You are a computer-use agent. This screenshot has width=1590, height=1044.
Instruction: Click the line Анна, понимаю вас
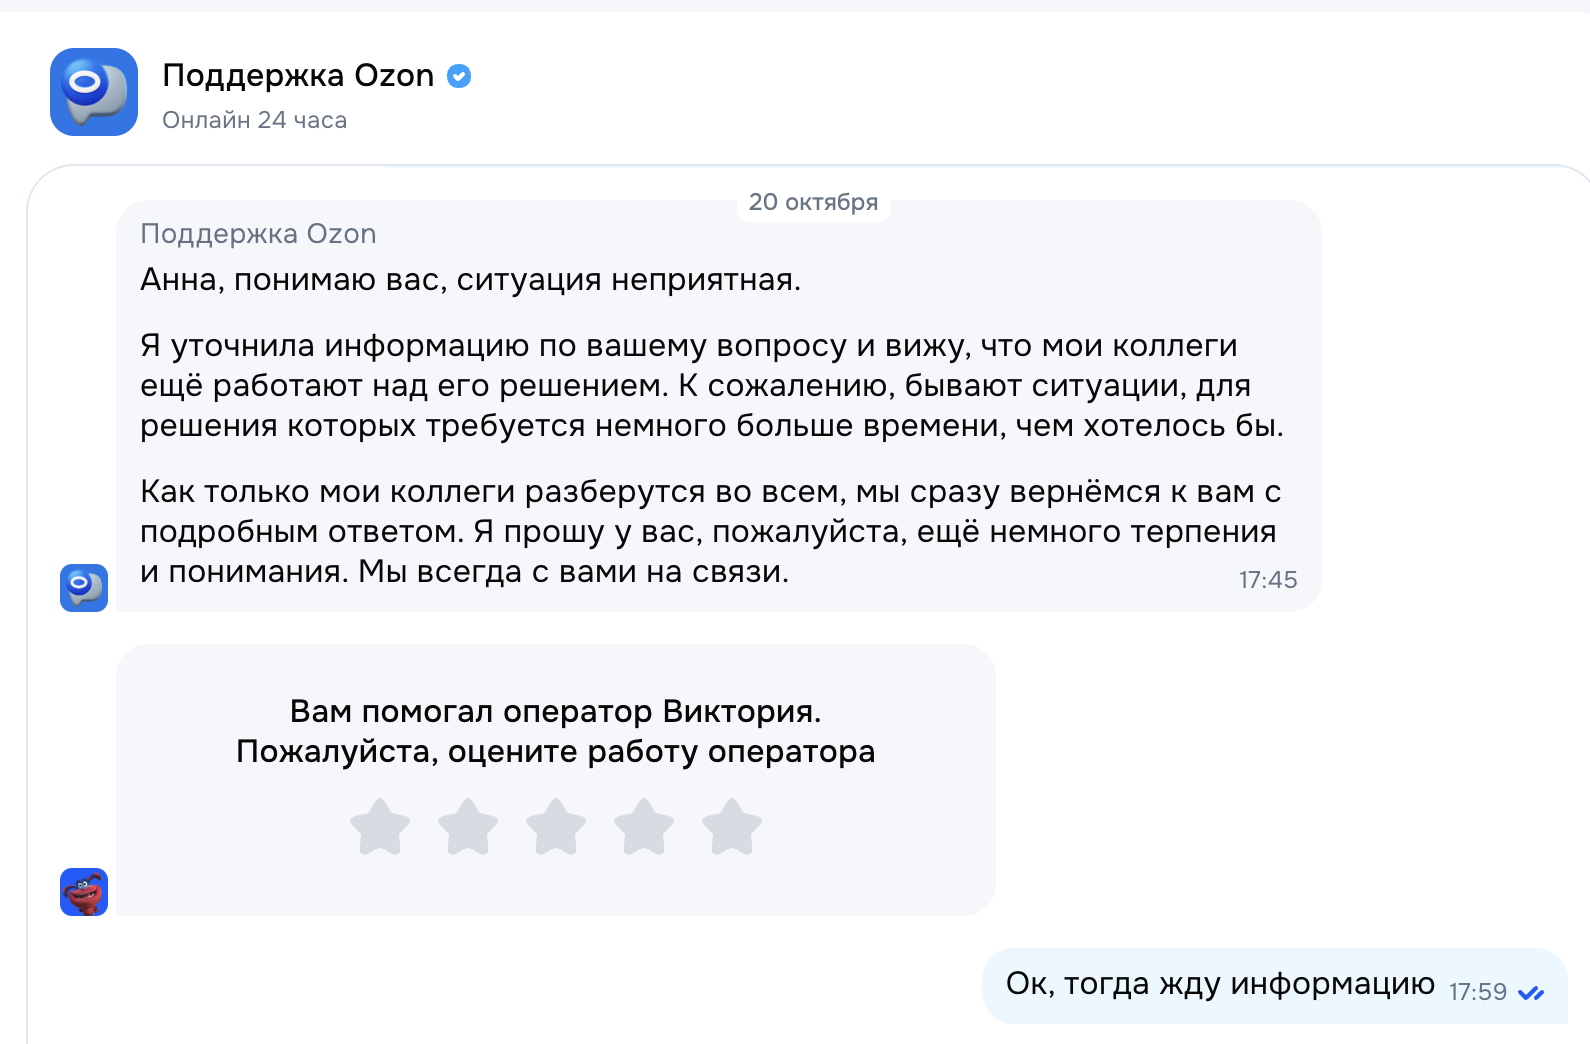click(x=470, y=280)
